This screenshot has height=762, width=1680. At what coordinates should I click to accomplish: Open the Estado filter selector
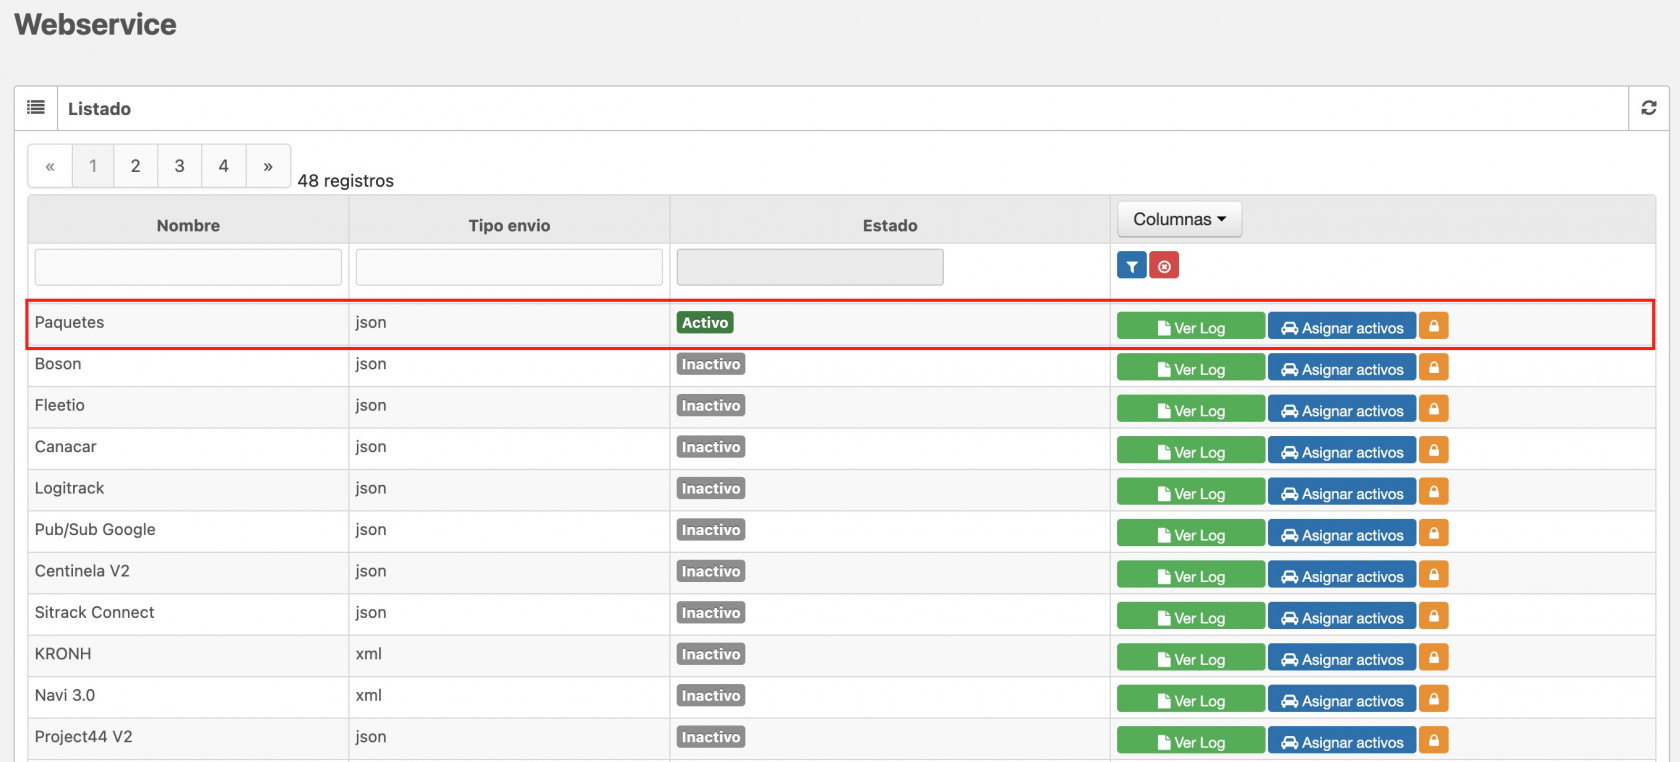click(810, 267)
